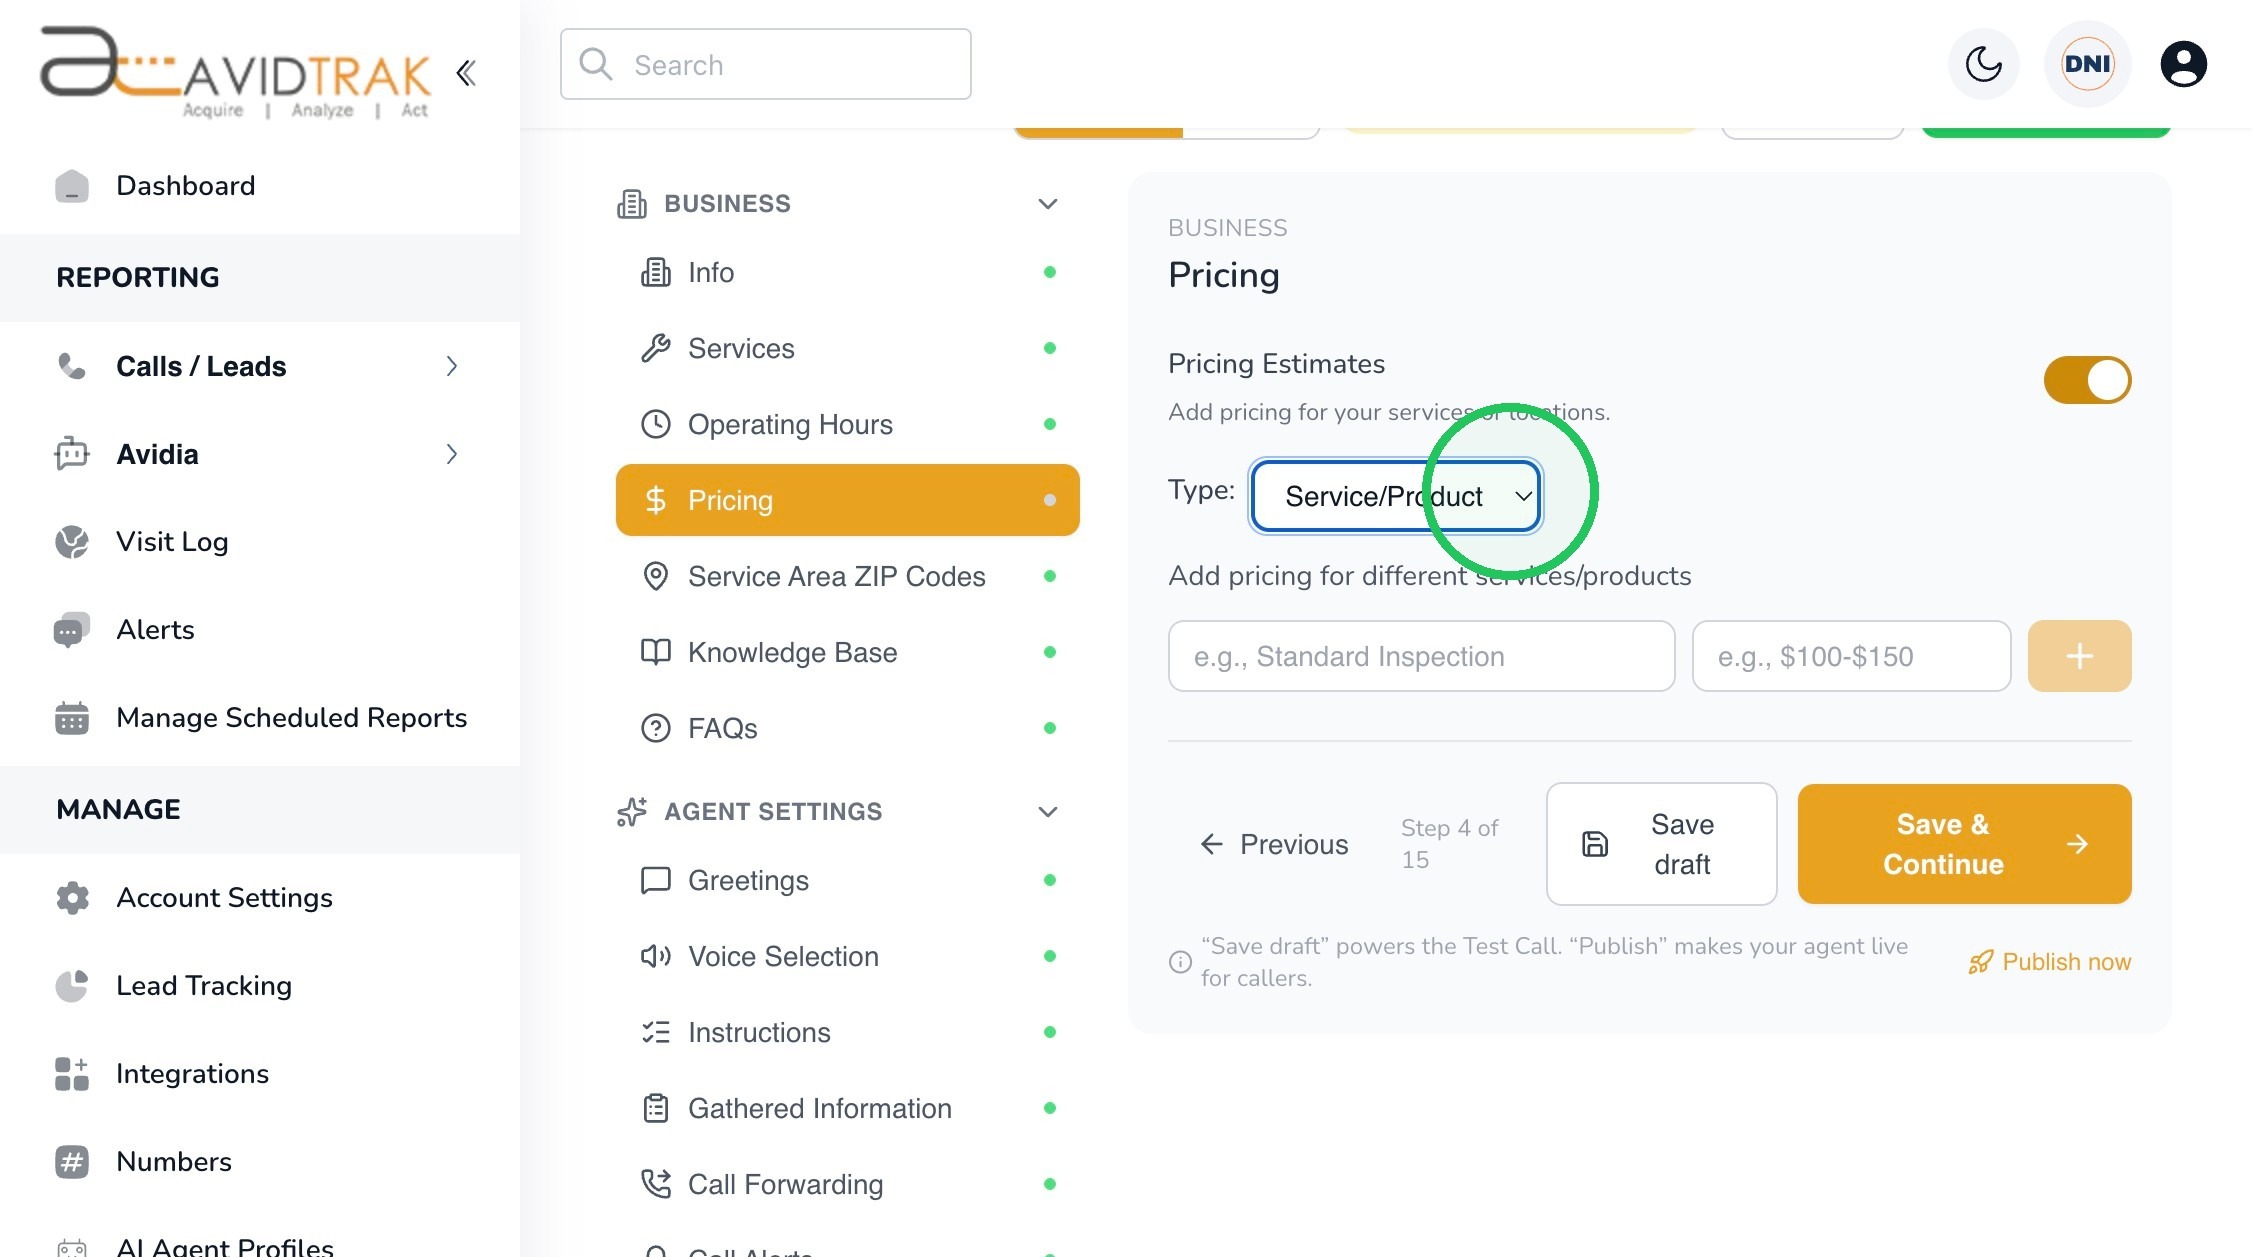This screenshot has width=2252, height=1257.
Task: Open Greetings under Agent Settings
Action: click(848, 880)
